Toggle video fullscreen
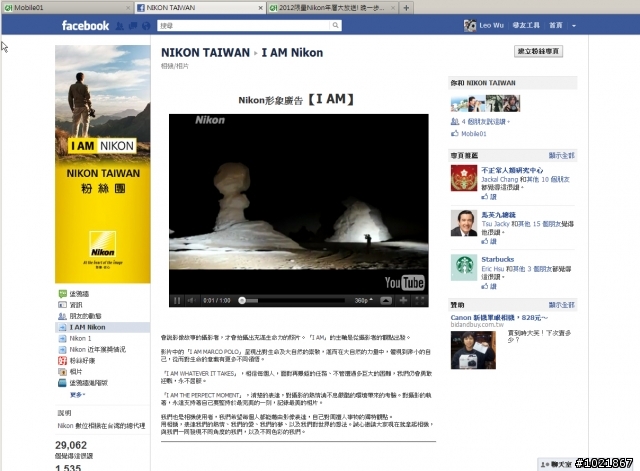Screen dimensions: 640x471 [420, 300]
